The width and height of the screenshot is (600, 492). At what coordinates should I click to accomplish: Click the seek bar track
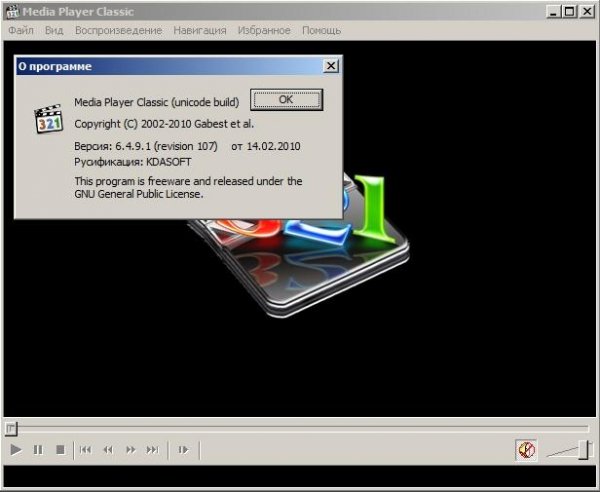302,428
